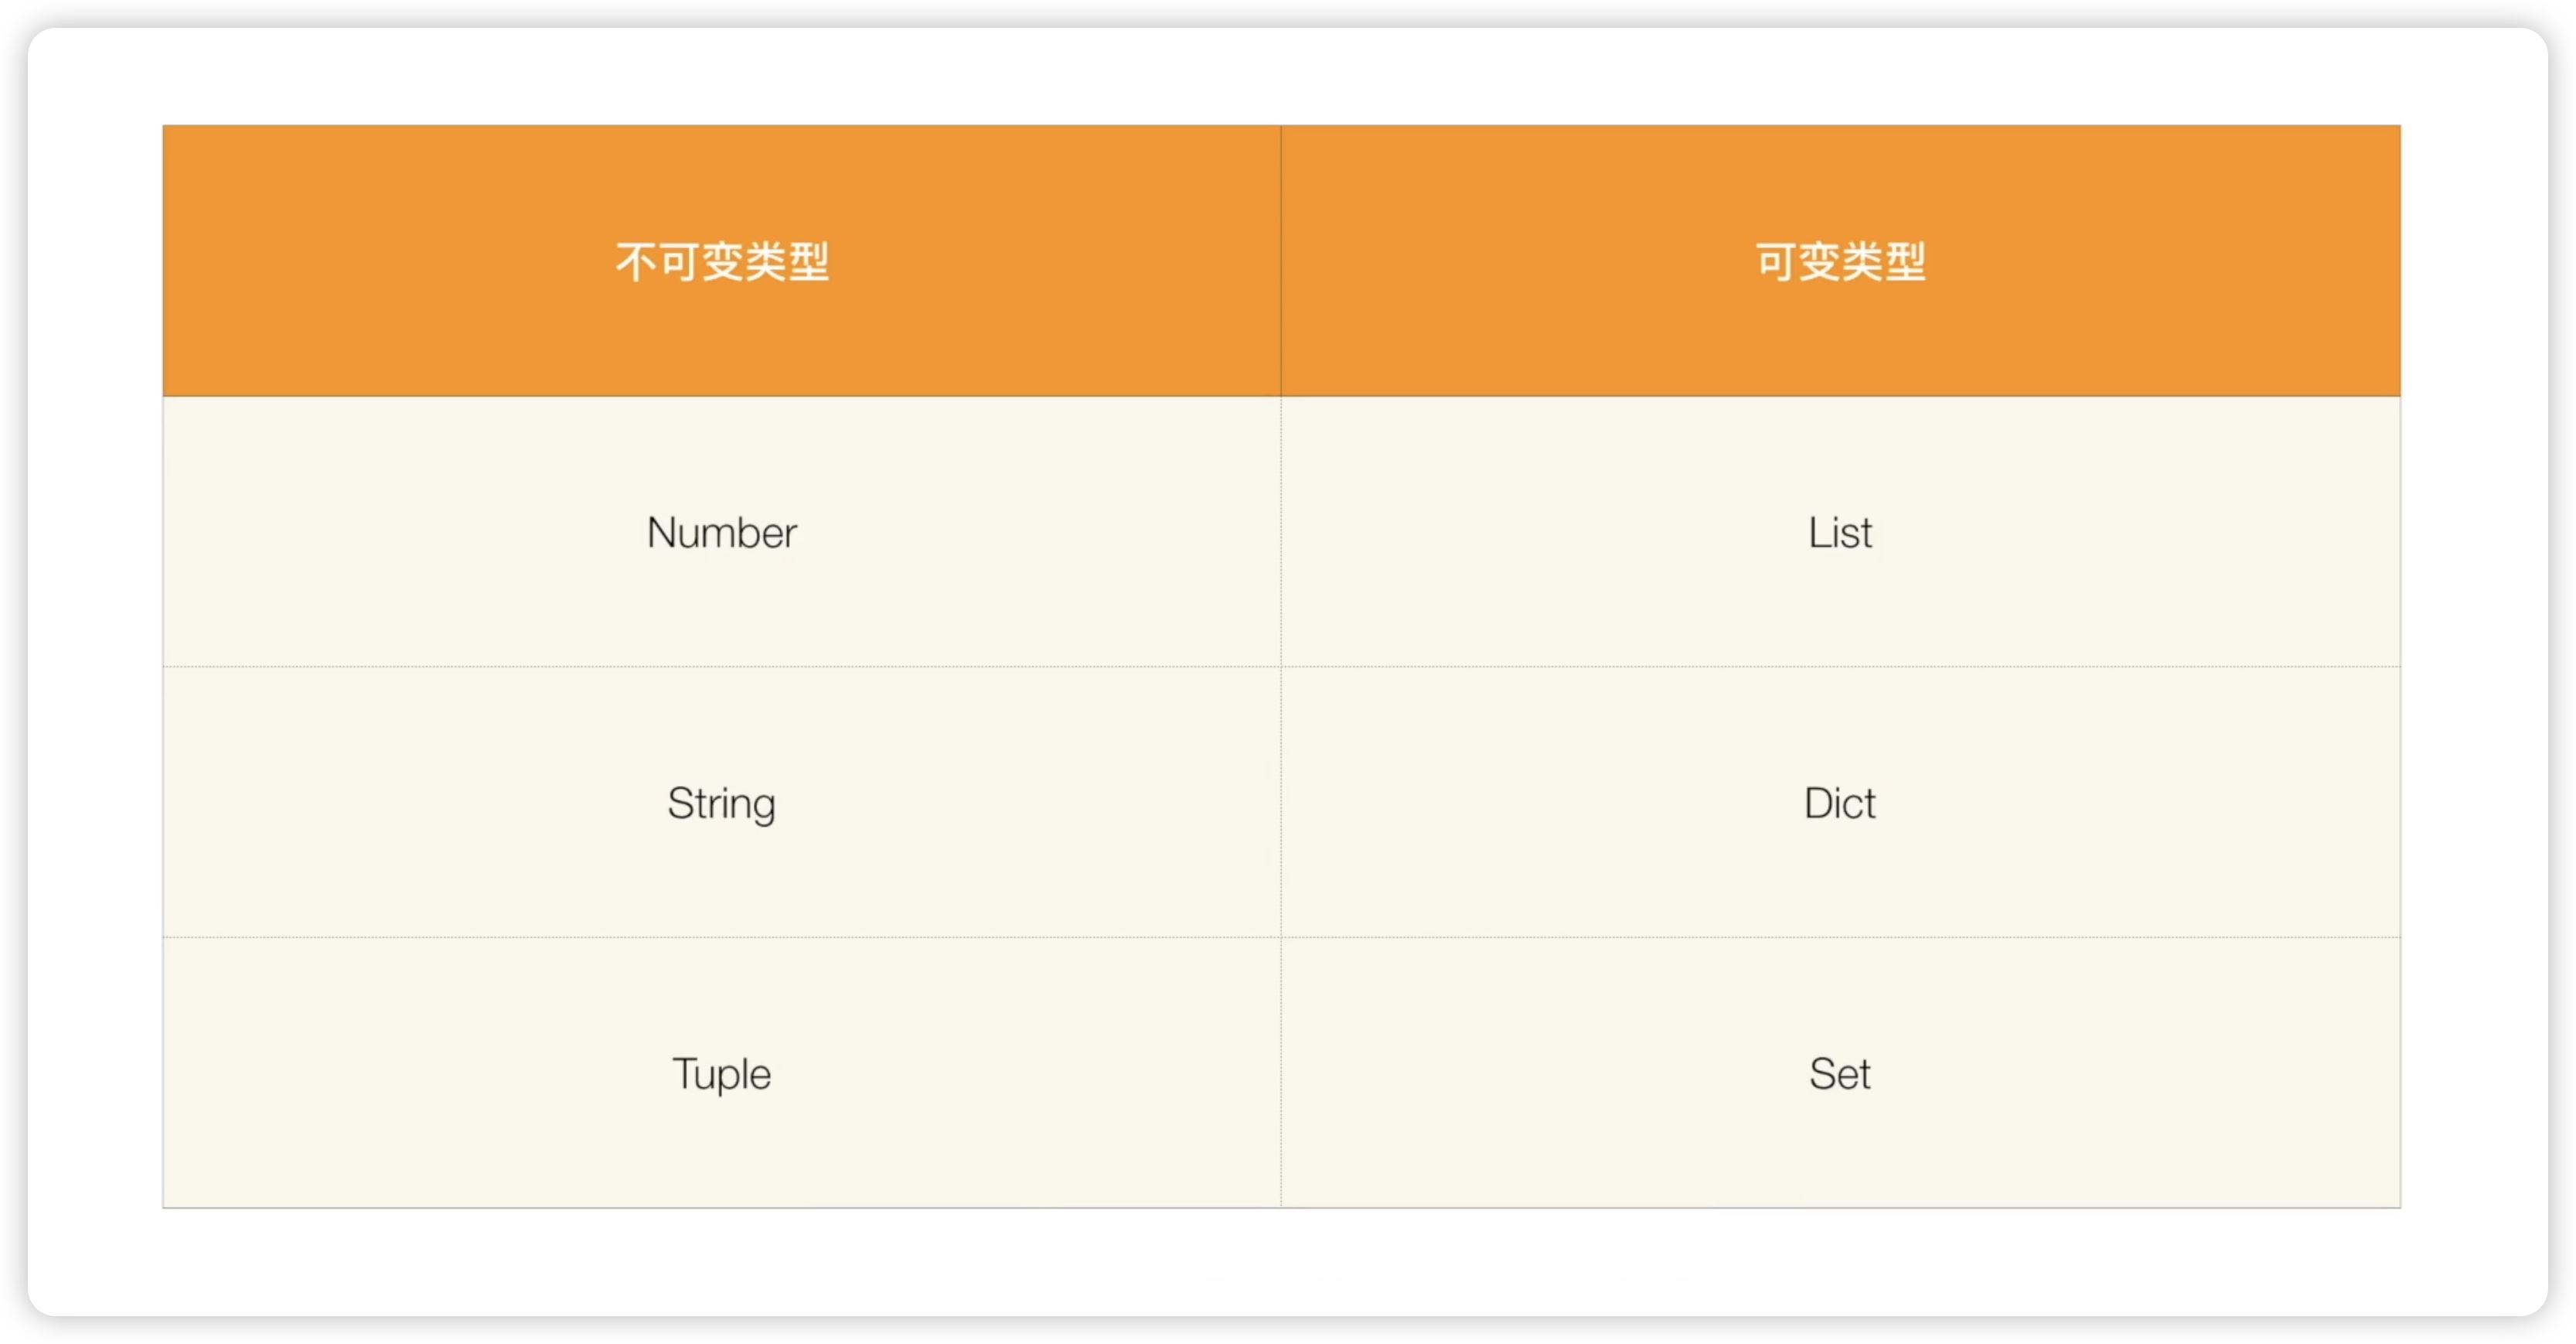Click the column divider between Number and List
The image size is (2576, 1344).
pyautogui.click(x=1281, y=532)
